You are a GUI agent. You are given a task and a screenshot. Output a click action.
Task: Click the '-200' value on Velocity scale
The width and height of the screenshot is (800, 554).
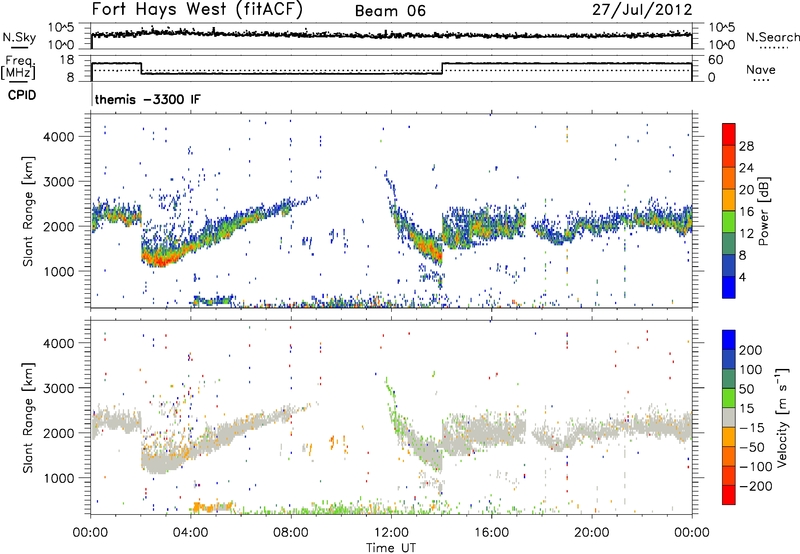tap(755, 486)
